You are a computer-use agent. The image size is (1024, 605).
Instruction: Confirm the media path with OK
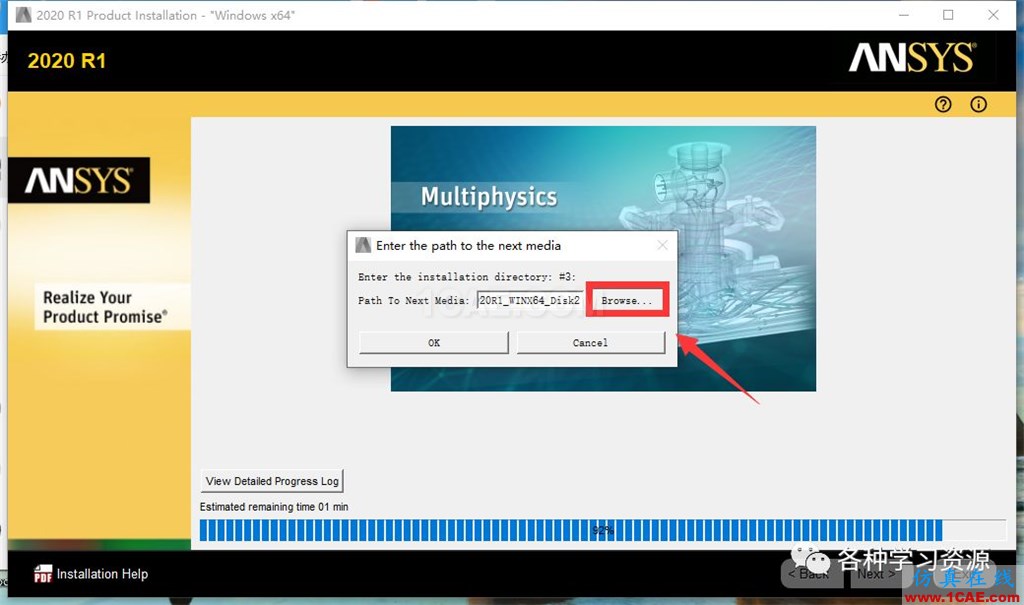[434, 342]
